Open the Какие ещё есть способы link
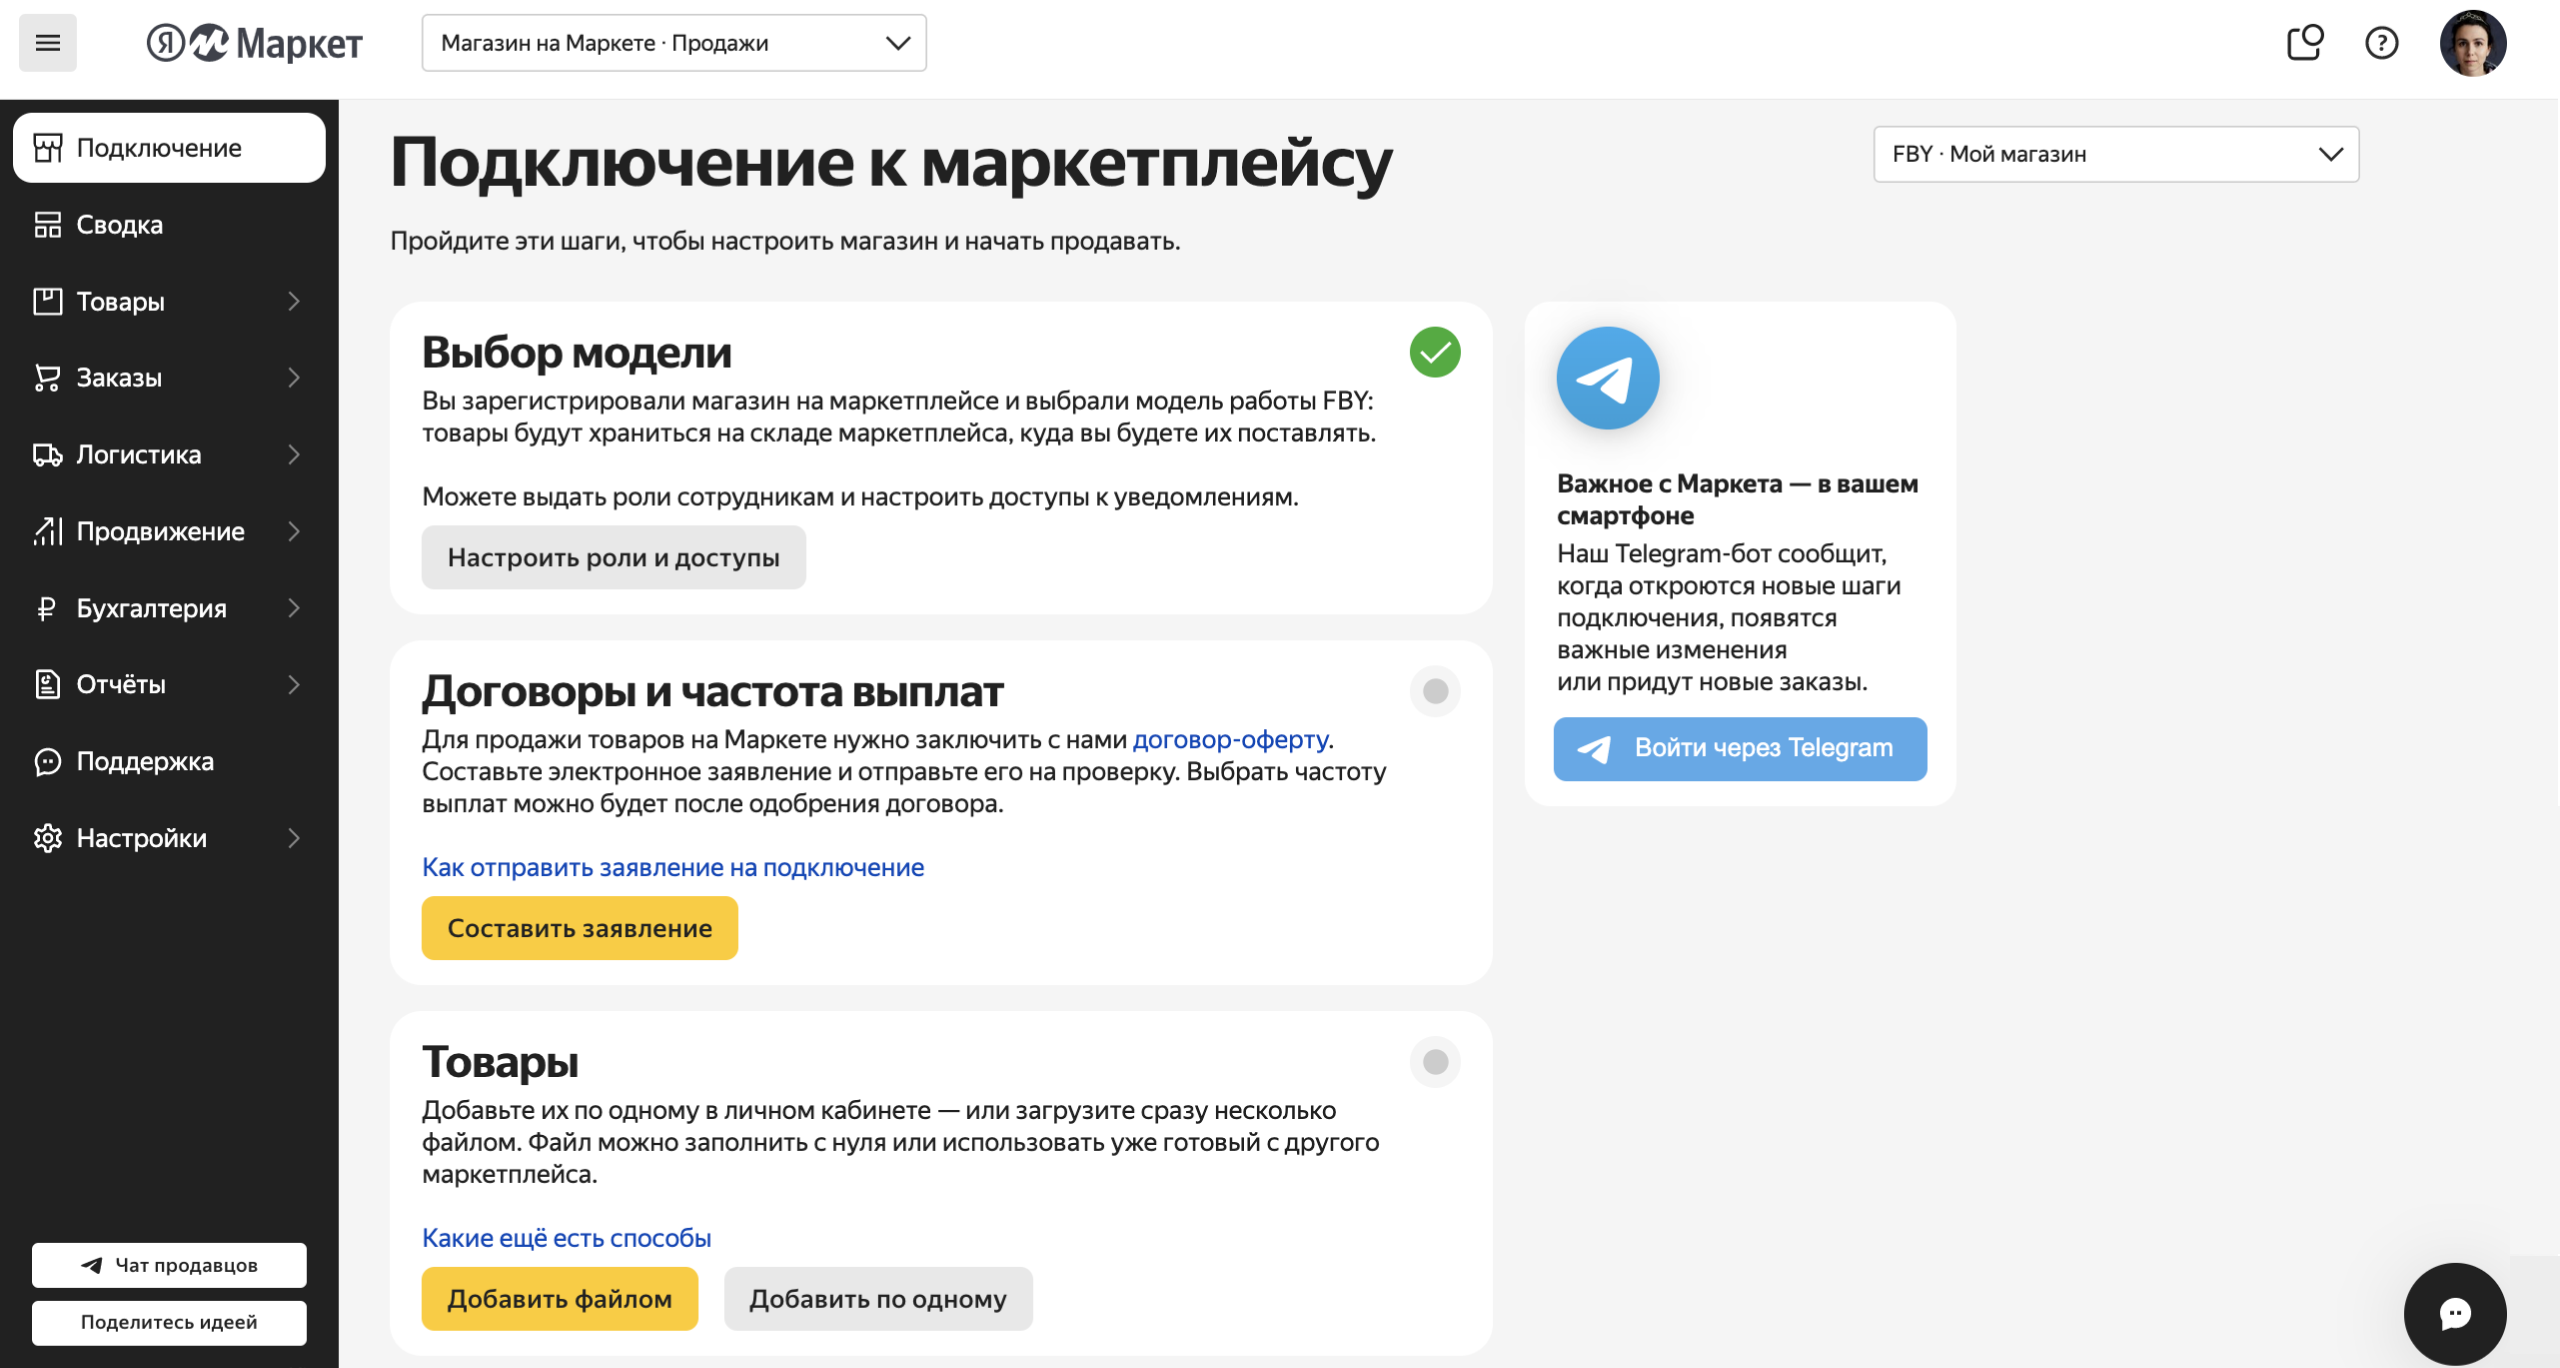Image resolution: width=2560 pixels, height=1368 pixels. click(x=566, y=1238)
